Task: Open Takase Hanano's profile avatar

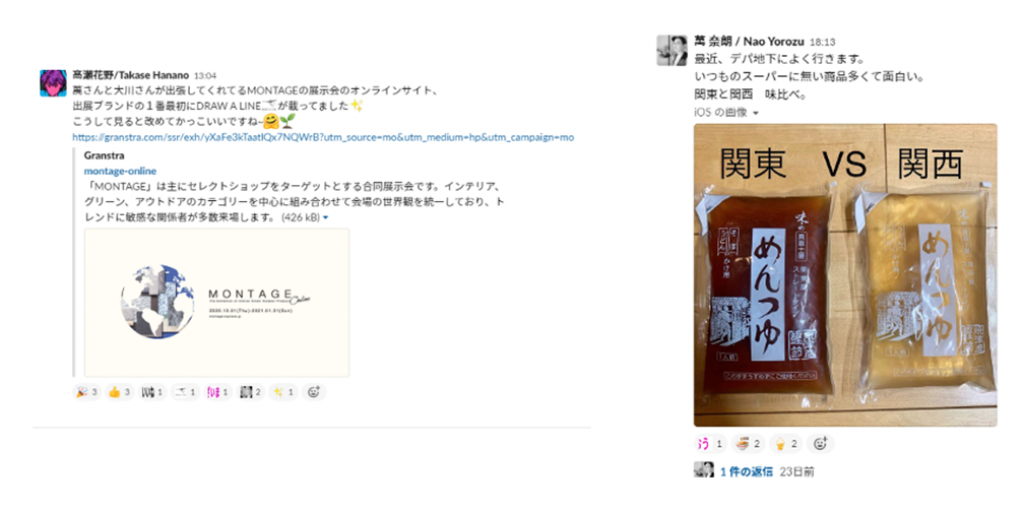Action: [x=53, y=83]
